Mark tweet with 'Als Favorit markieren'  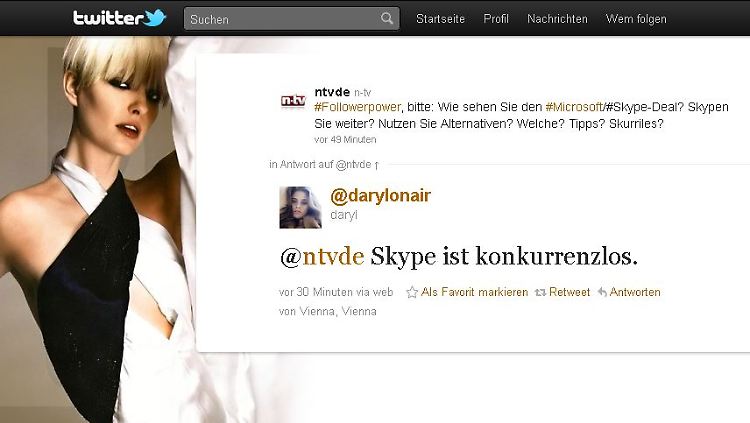pyautogui.click(x=474, y=292)
